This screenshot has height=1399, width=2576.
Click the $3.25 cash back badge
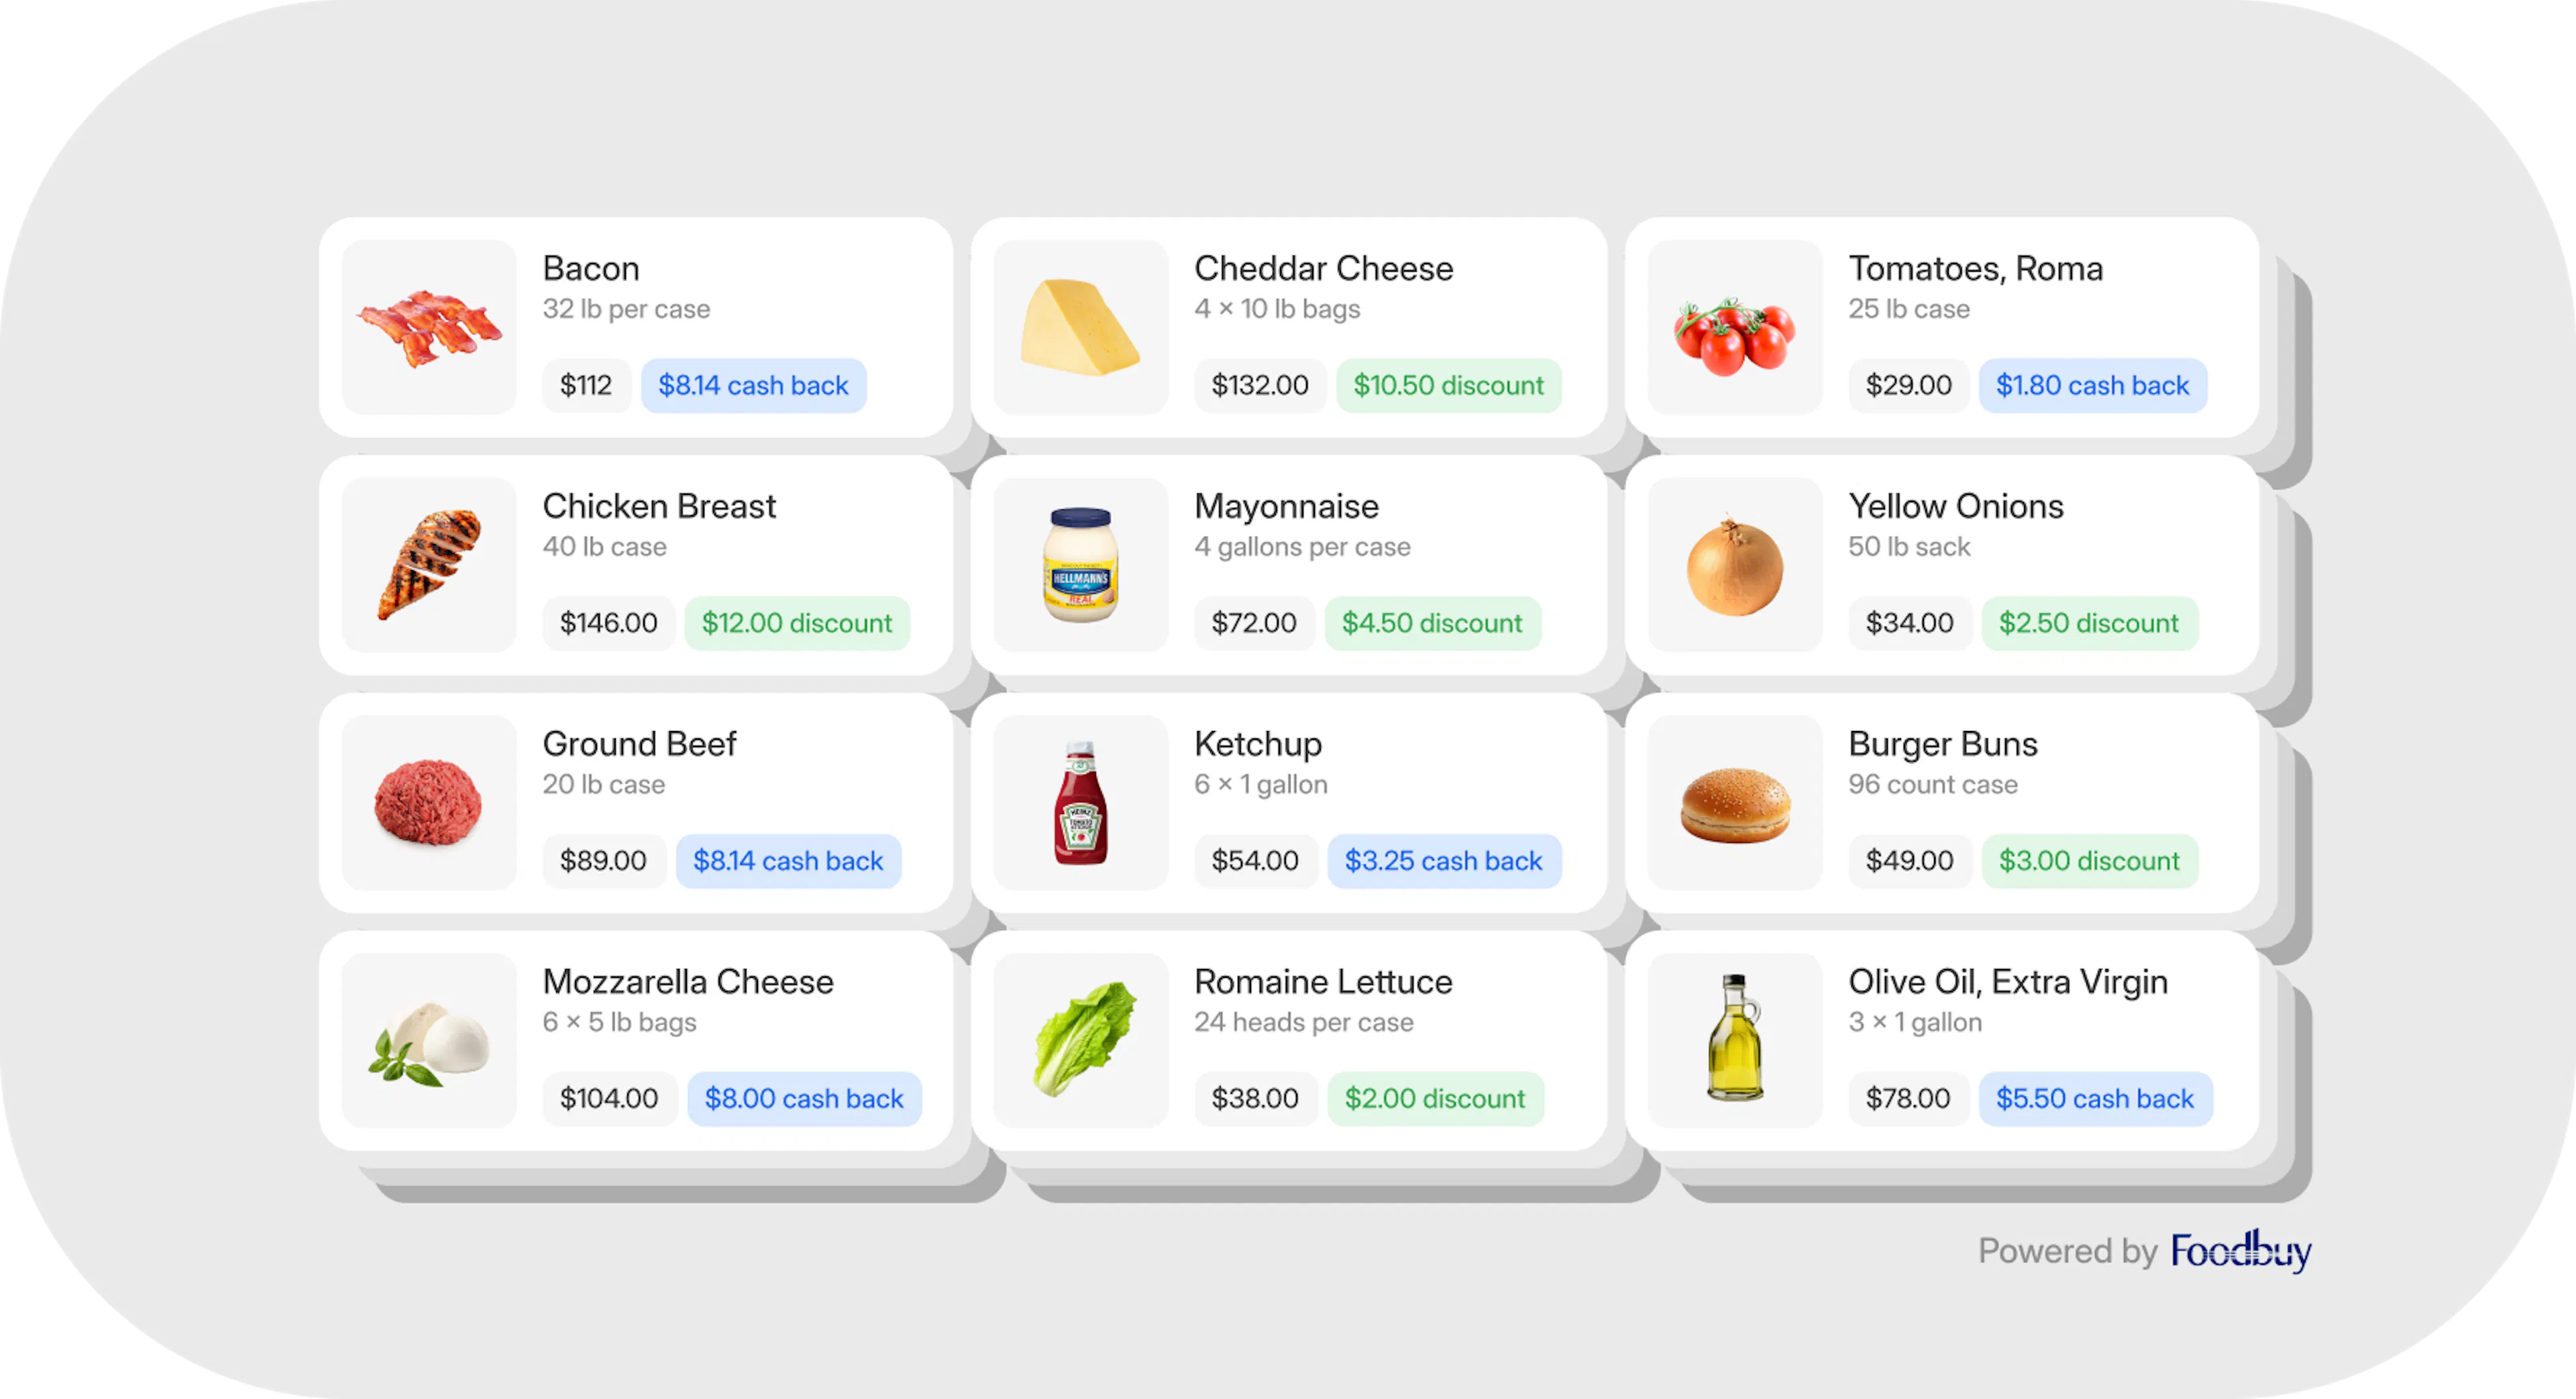coord(1443,861)
